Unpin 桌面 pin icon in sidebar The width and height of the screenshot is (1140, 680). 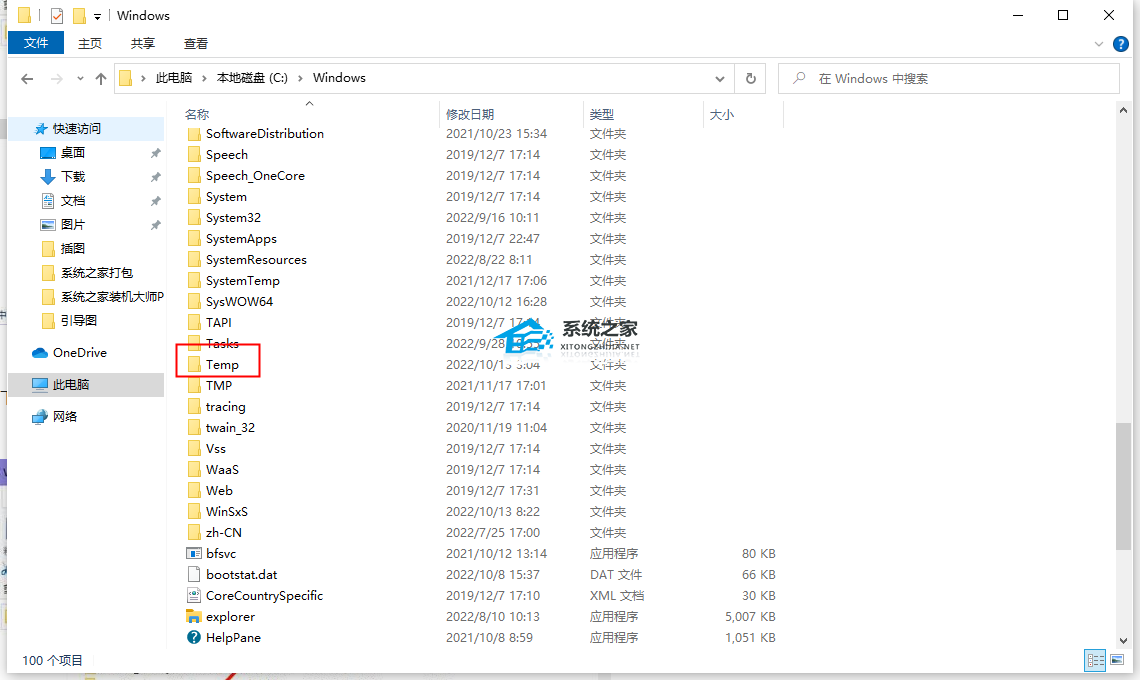click(155, 153)
